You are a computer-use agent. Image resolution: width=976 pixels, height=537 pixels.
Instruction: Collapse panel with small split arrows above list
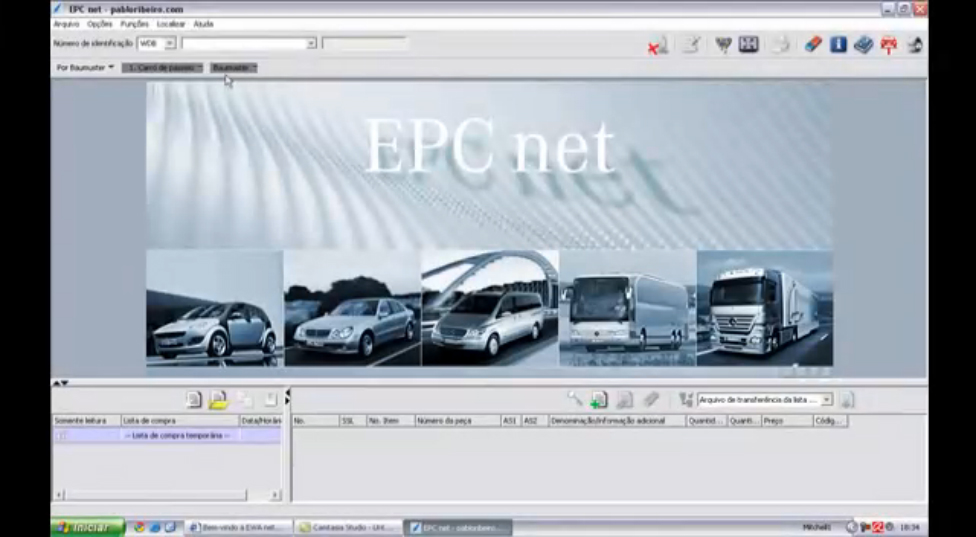[60, 383]
